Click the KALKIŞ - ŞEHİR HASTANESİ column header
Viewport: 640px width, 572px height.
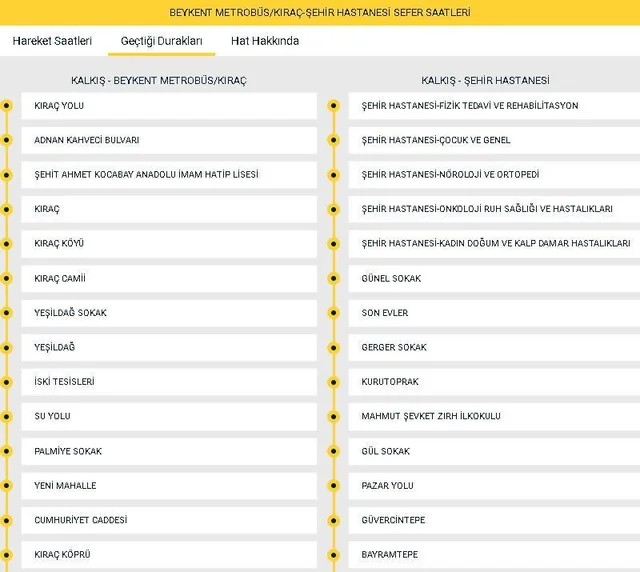pos(485,80)
